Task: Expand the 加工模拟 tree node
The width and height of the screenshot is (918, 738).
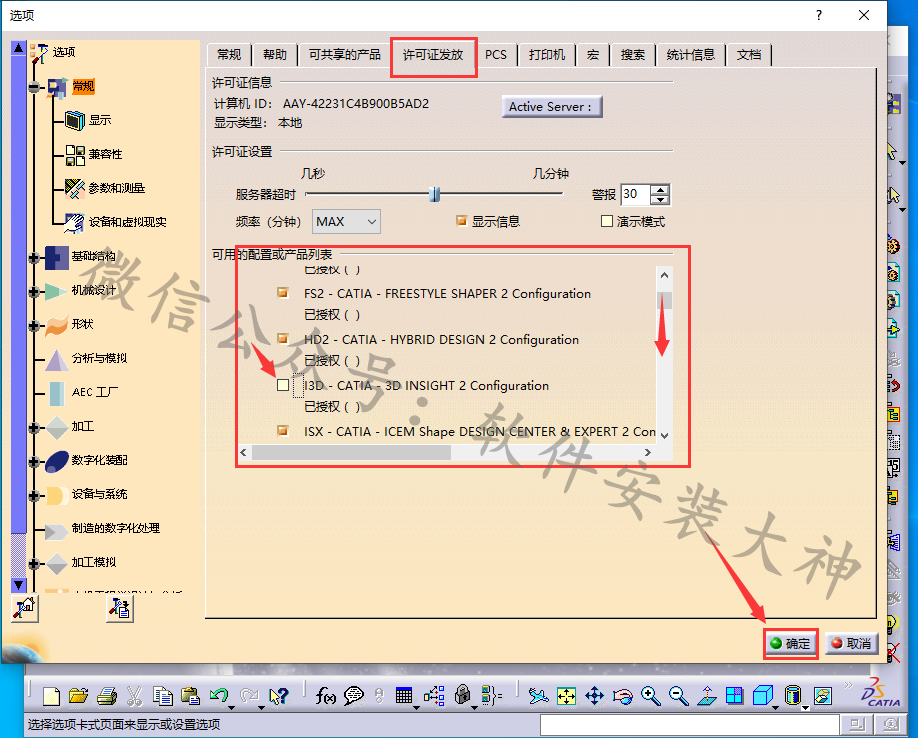Action: click(34, 563)
